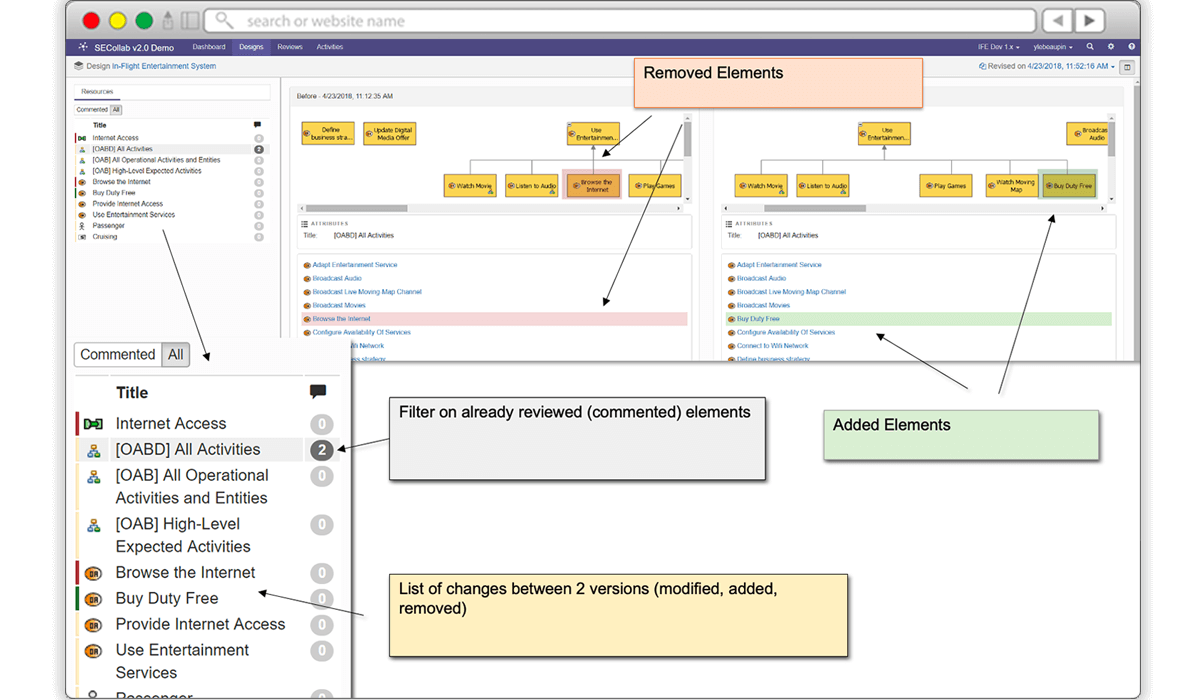
Task: Select the Watch Moving Map diagram node
Action: click(1011, 185)
